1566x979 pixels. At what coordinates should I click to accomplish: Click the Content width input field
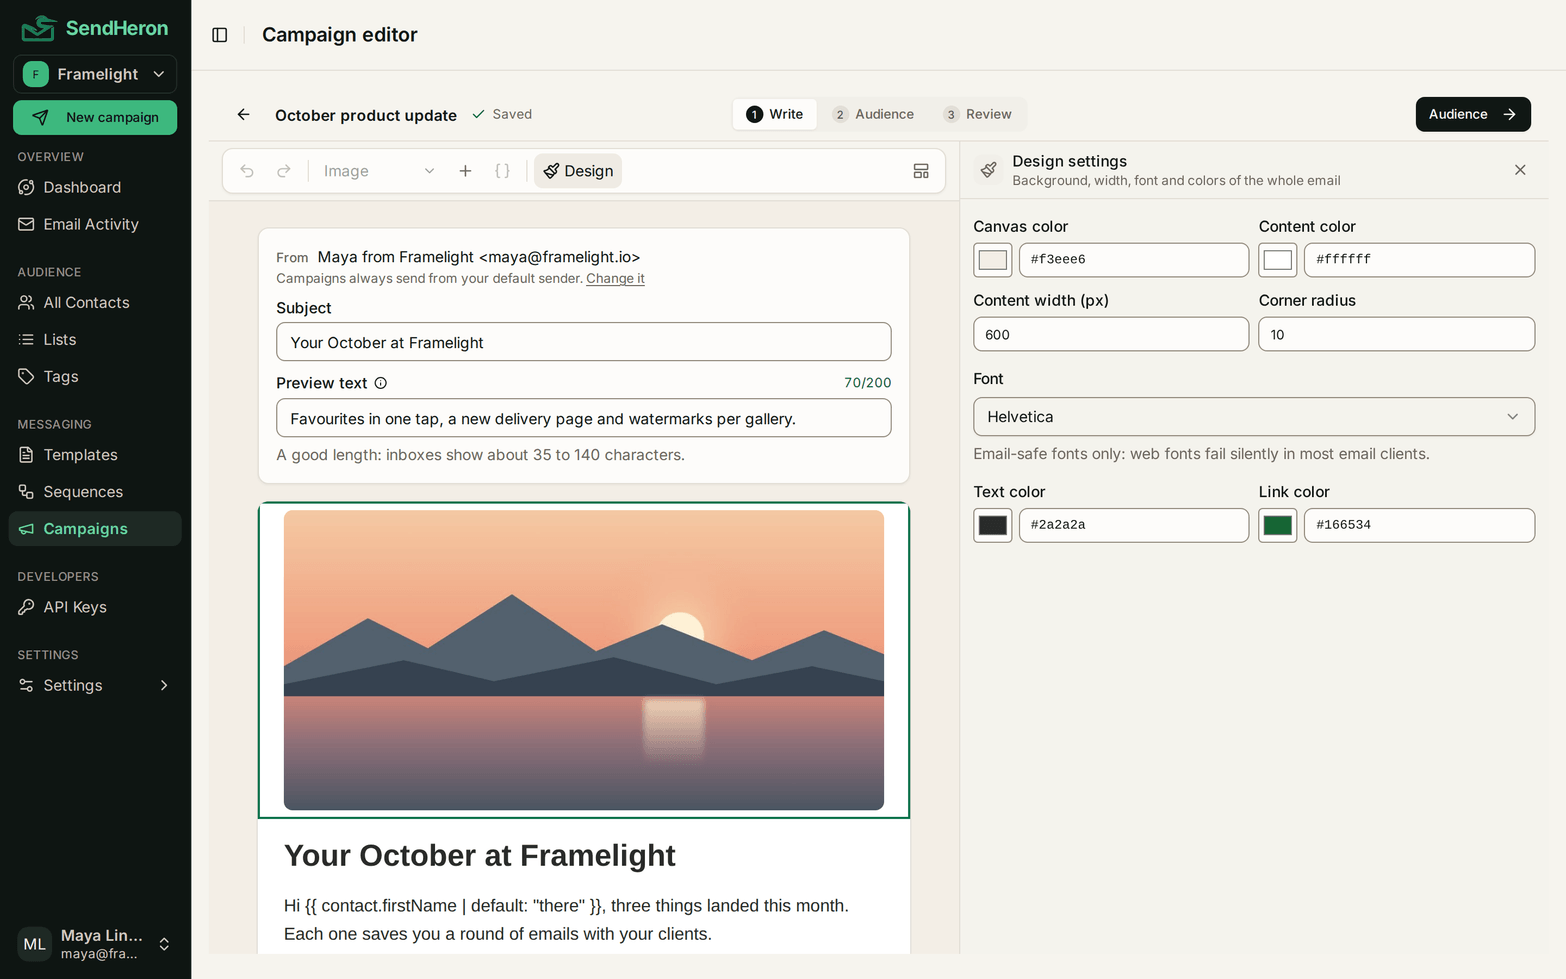point(1111,334)
